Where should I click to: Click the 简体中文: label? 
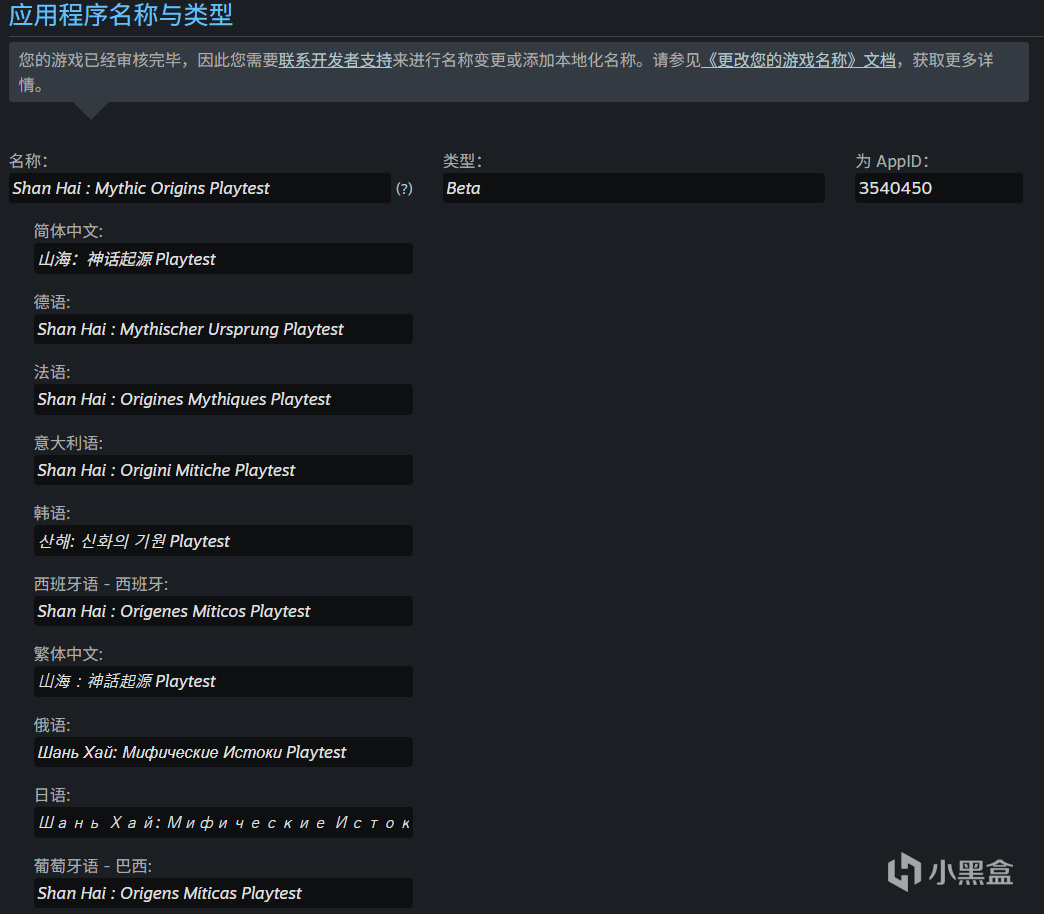tap(69, 231)
